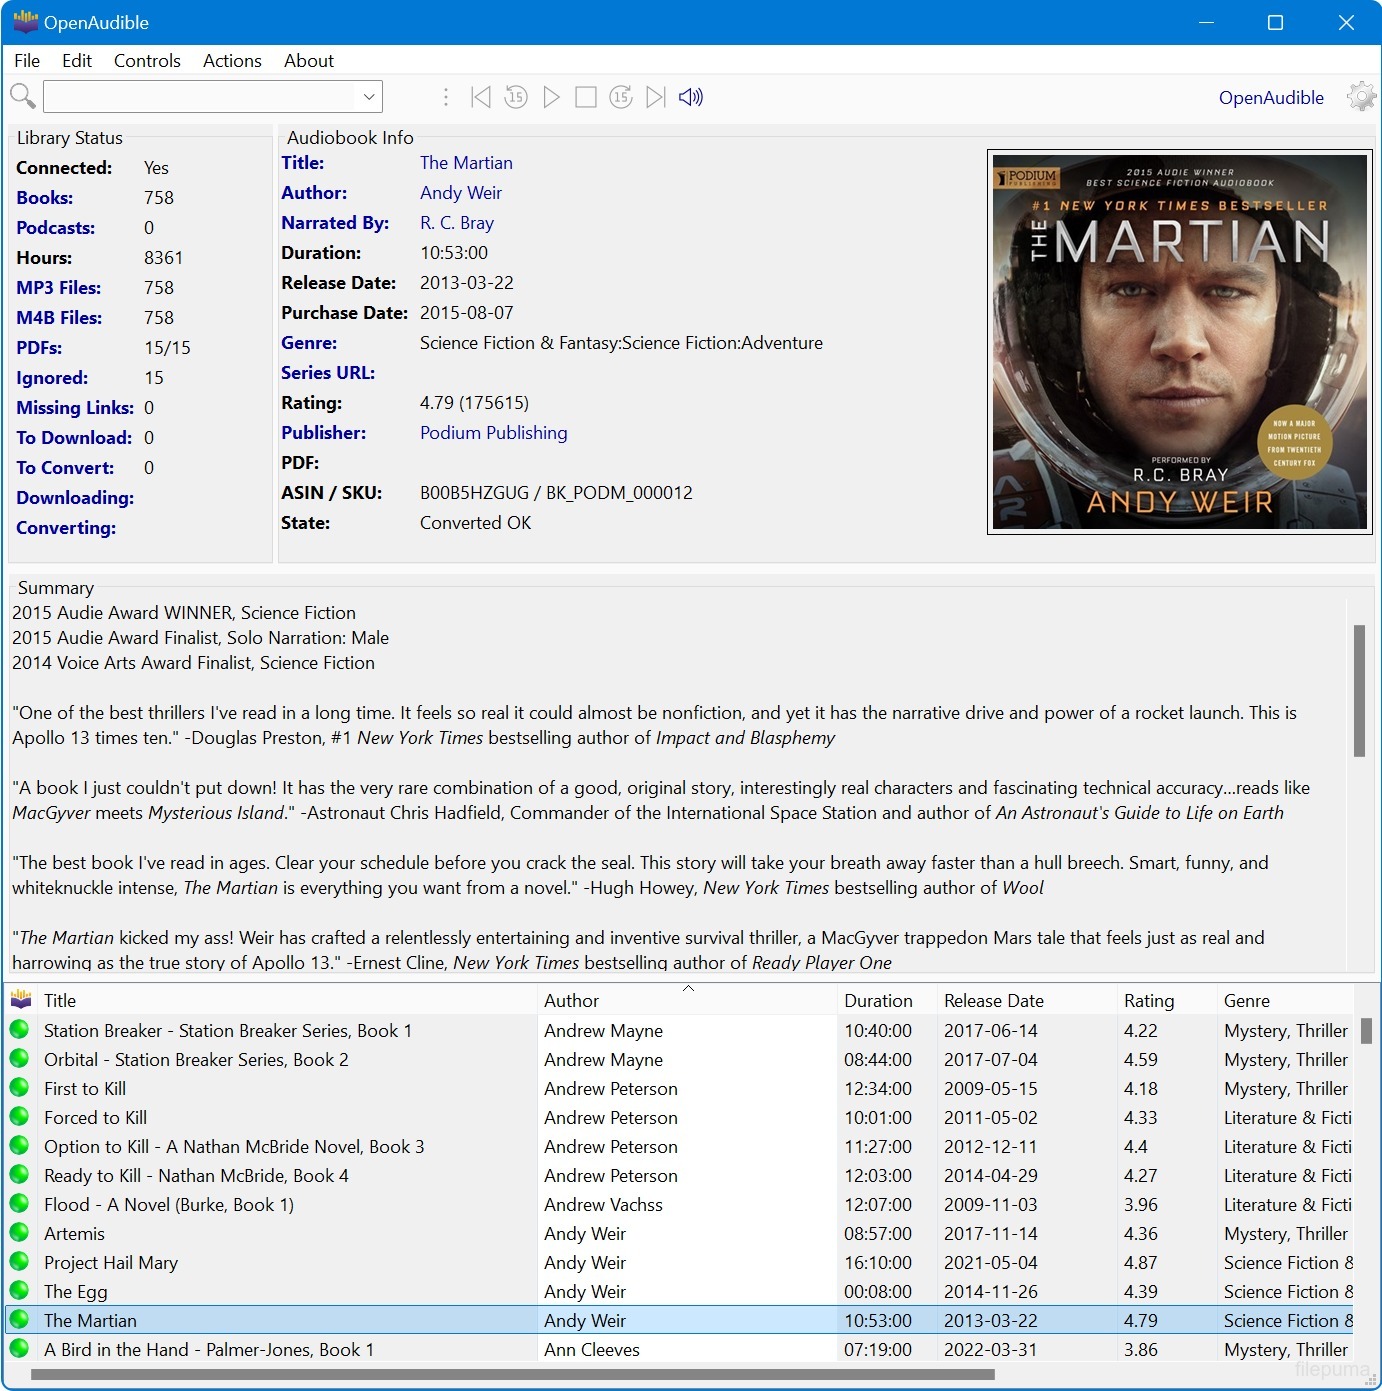
Task: Click green status icon for Flood row
Action: 19,1204
